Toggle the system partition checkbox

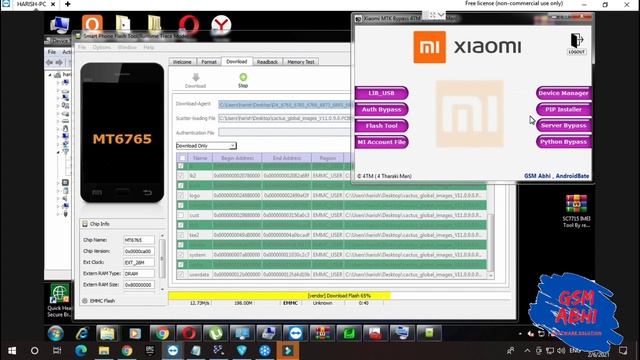tap(181, 255)
